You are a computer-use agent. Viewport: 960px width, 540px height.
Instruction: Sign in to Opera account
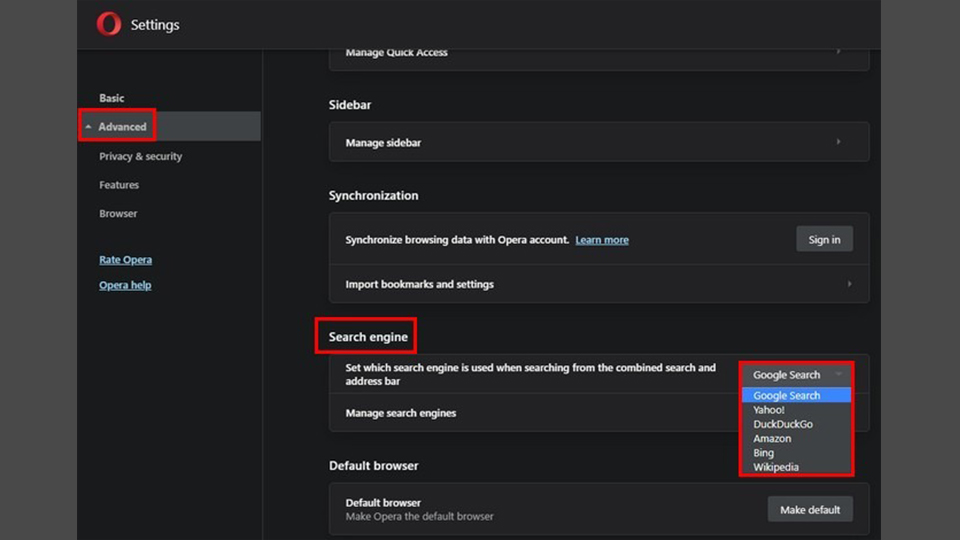pyautogui.click(x=824, y=239)
